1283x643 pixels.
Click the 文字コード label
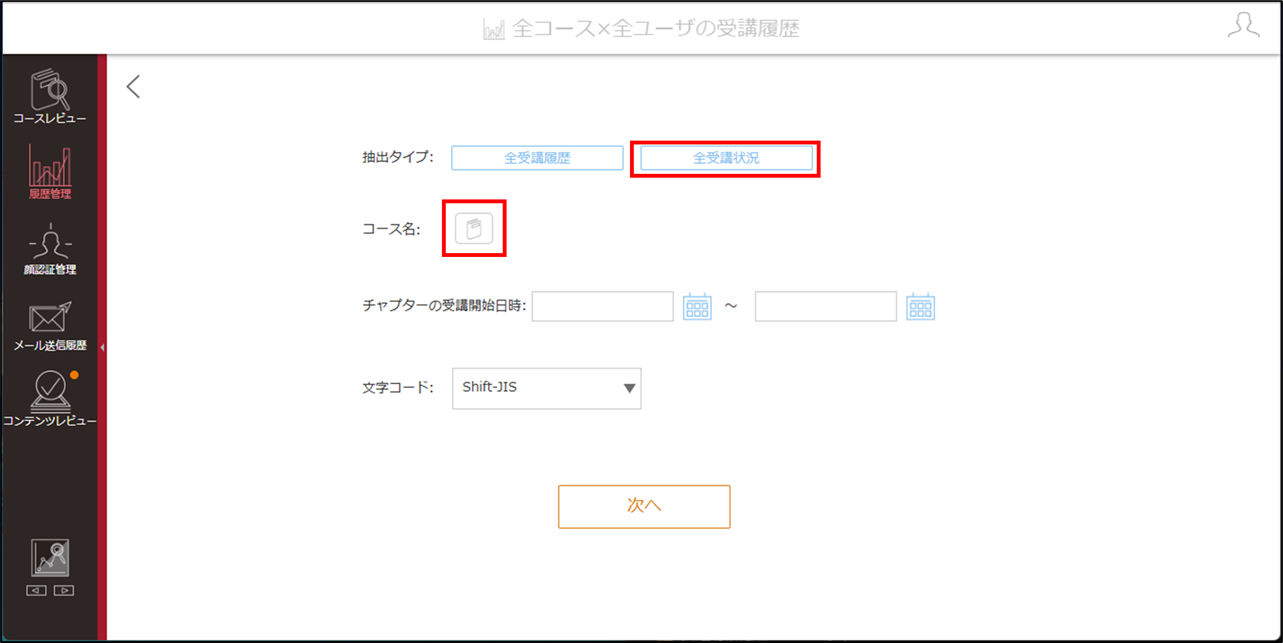pos(398,387)
